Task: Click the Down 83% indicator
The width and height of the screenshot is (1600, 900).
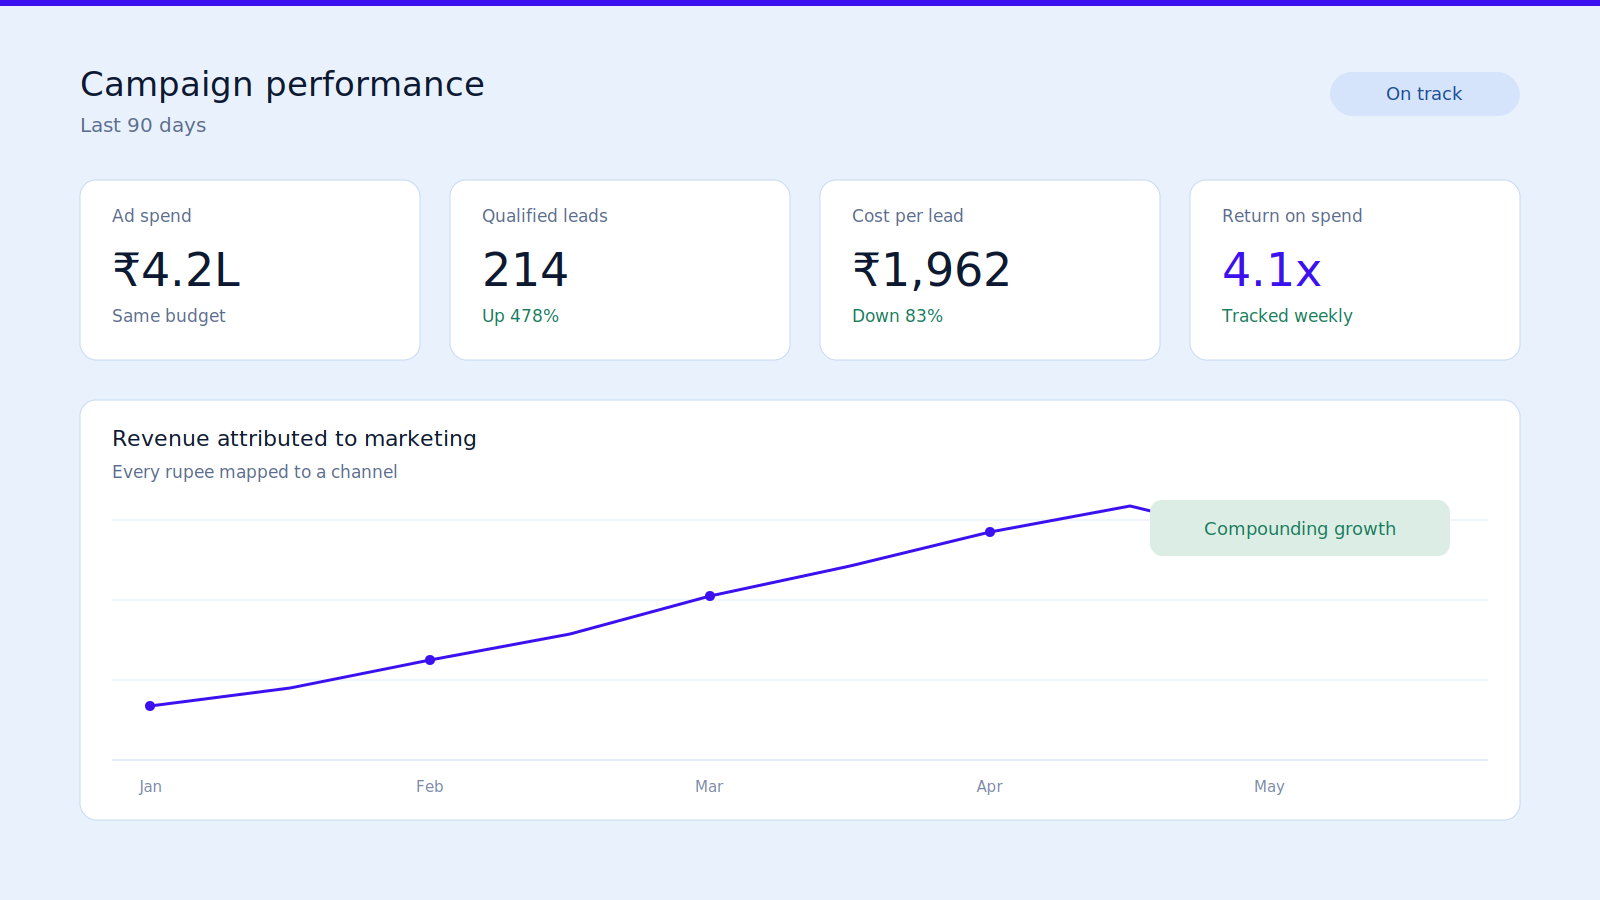Action: [x=897, y=316]
